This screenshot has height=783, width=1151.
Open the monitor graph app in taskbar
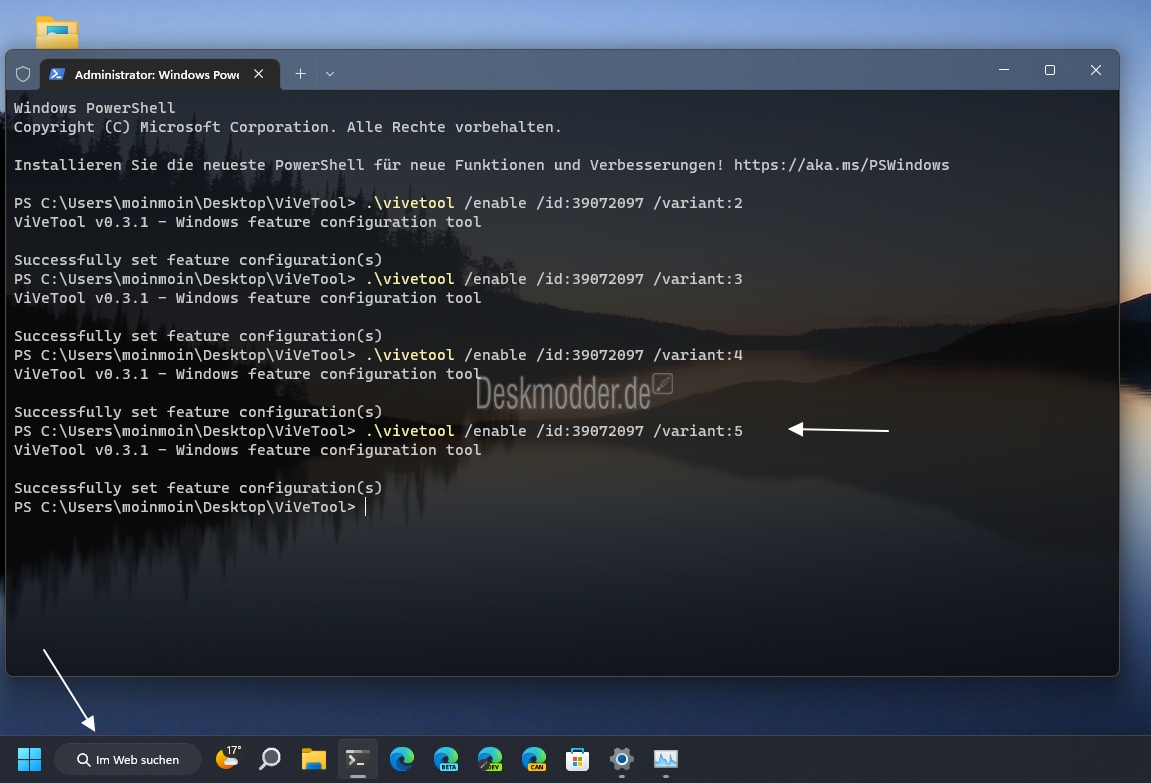click(x=666, y=759)
